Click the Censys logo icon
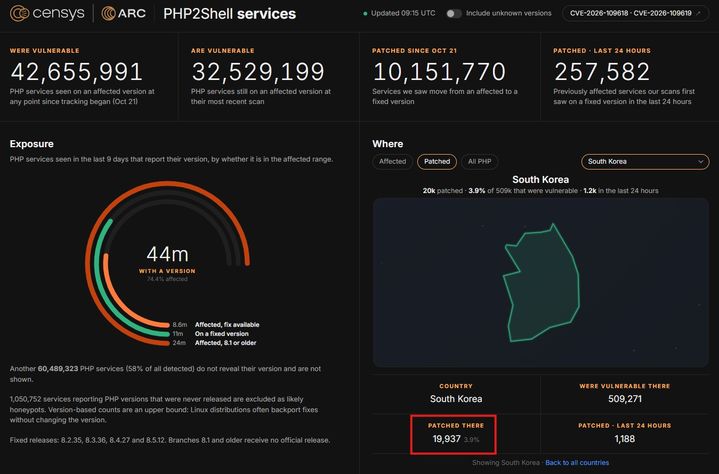The height and width of the screenshot is (474, 719). pos(19,13)
